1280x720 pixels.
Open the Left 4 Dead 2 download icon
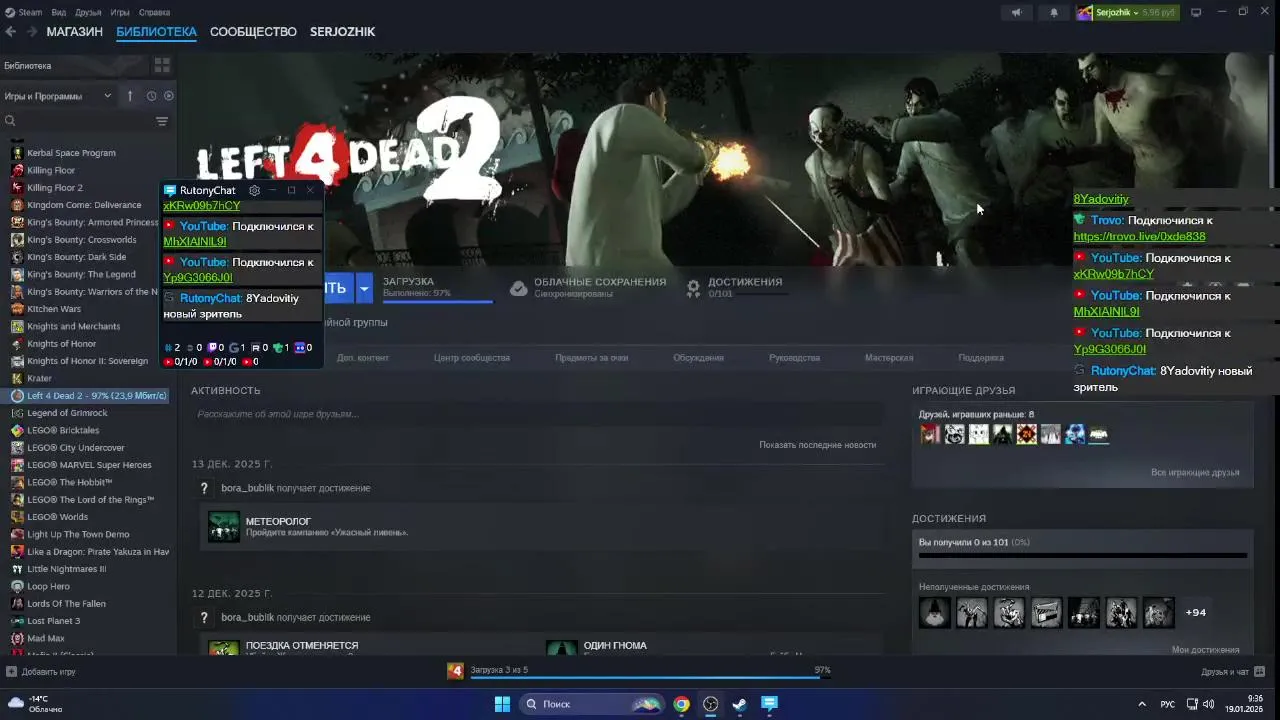[x=456, y=670]
